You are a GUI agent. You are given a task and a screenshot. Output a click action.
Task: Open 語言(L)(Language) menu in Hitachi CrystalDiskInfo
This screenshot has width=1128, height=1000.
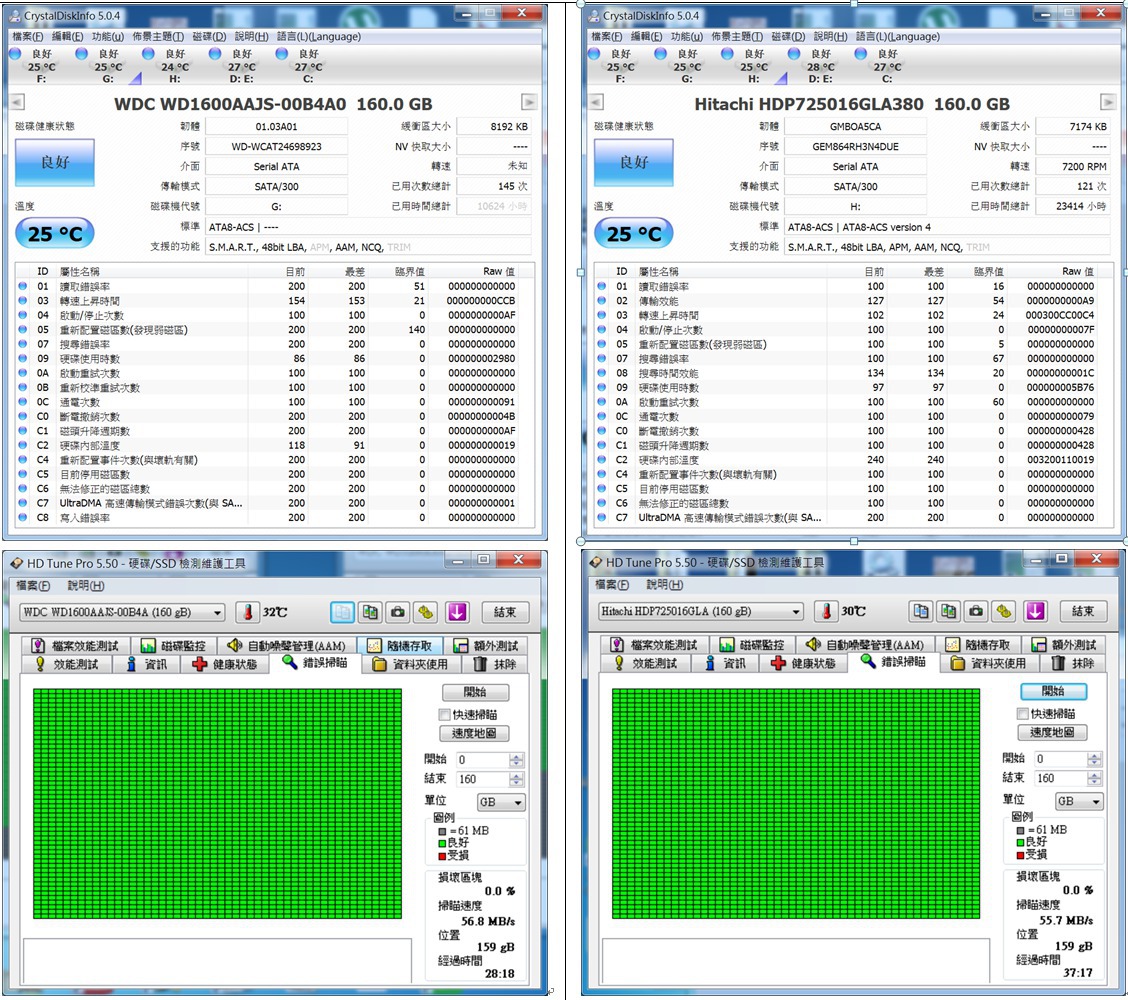pyautogui.click(x=898, y=36)
